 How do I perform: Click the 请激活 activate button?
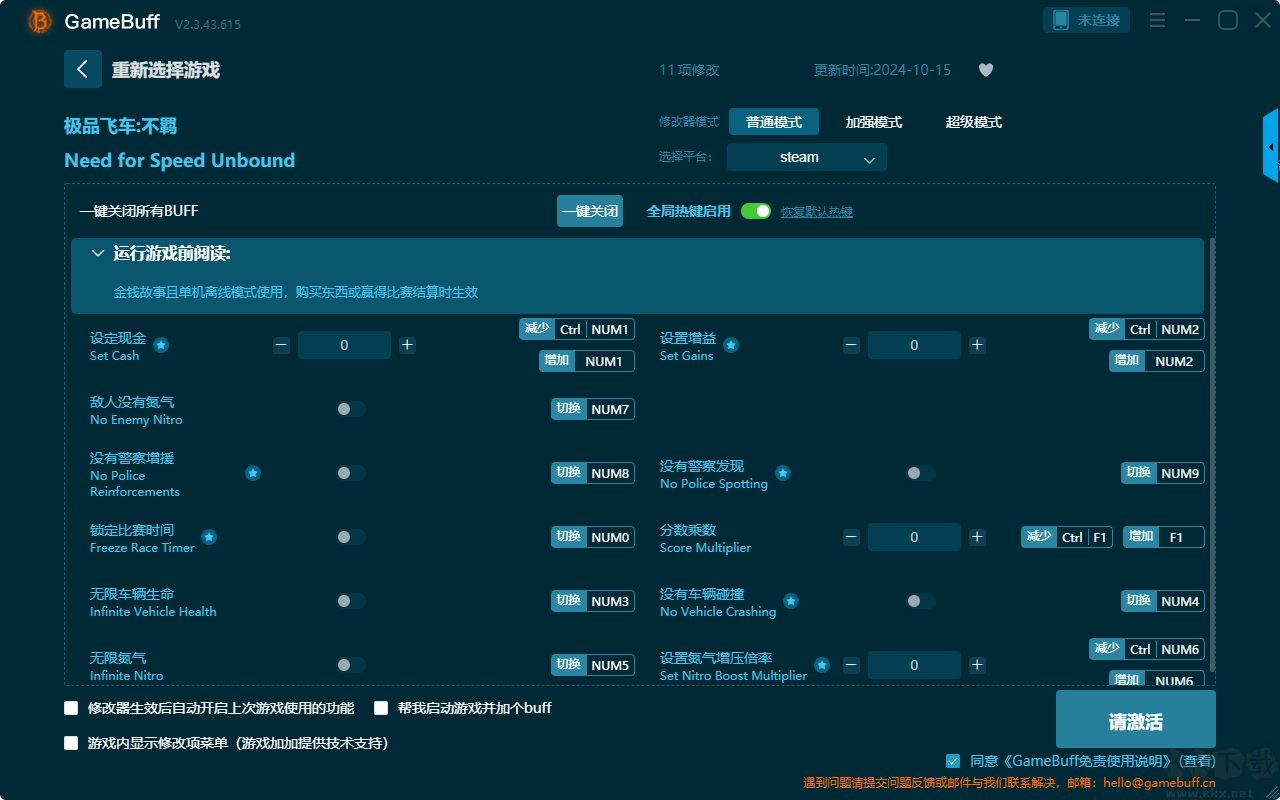point(1136,721)
